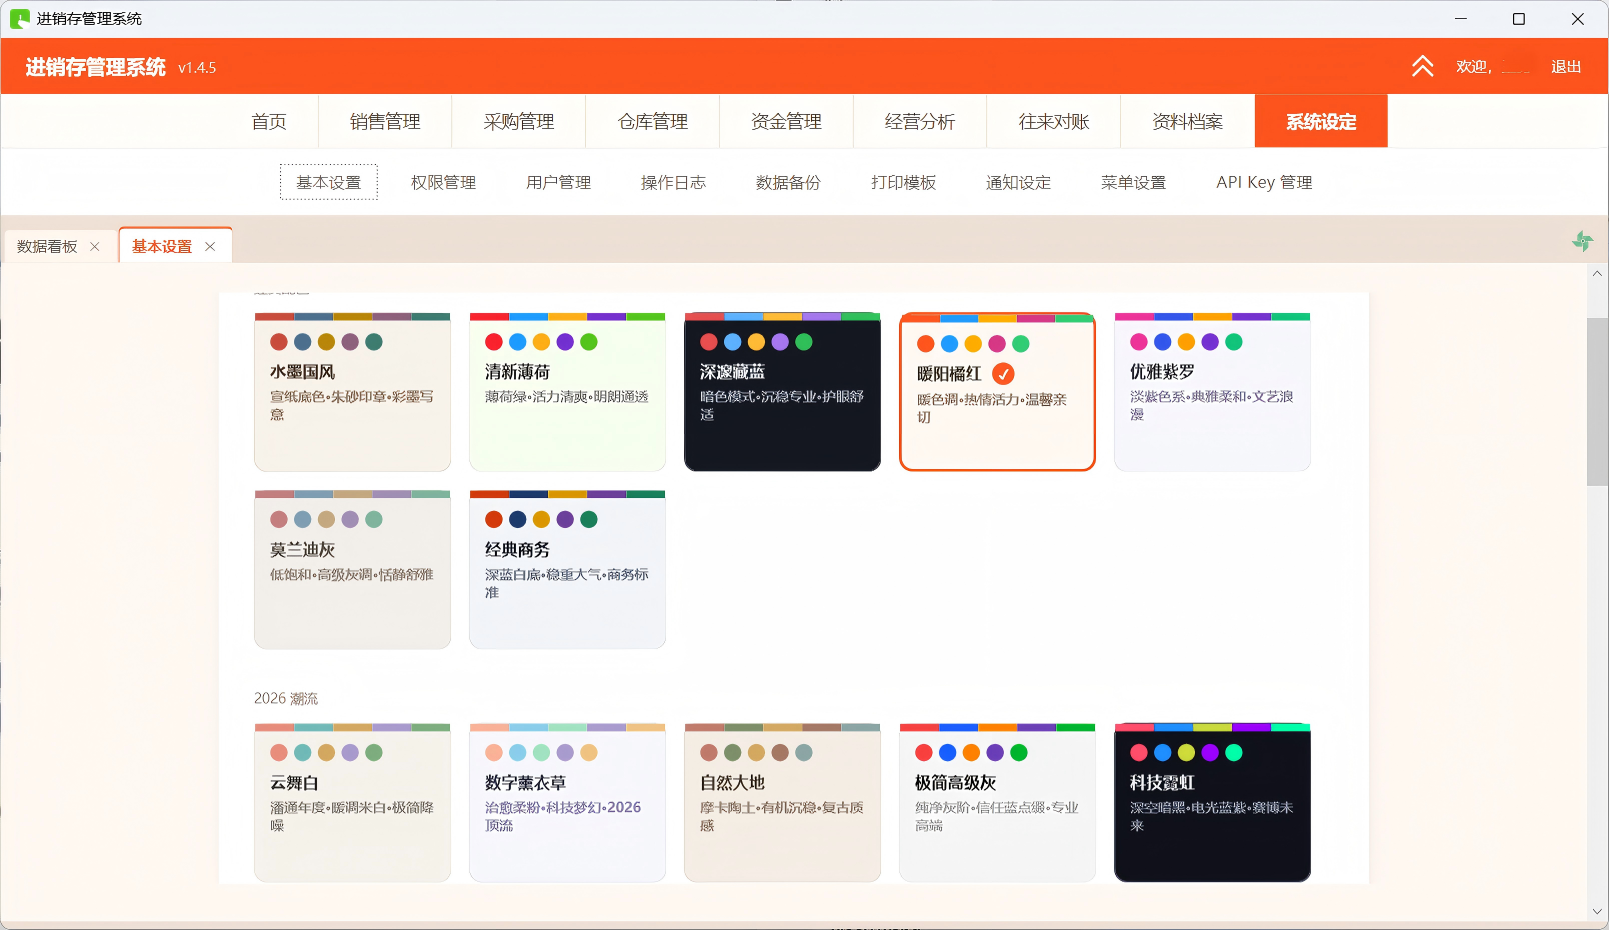Select the 暖阳橘红 theme card
Image resolution: width=1609 pixels, height=930 pixels.
click(x=997, y=392)
